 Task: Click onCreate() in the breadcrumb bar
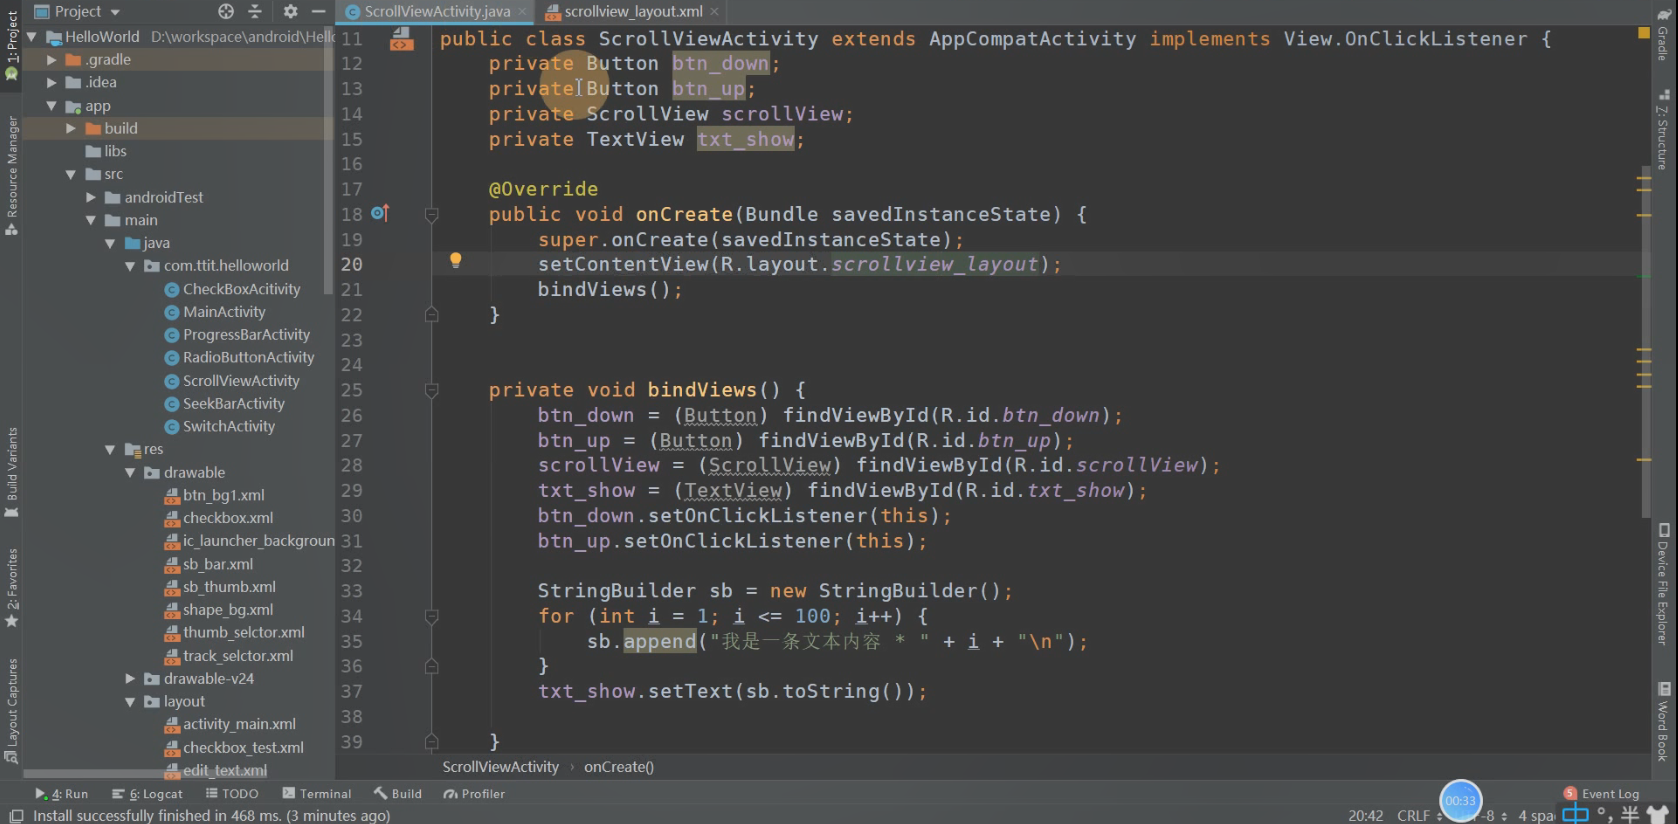619,767
